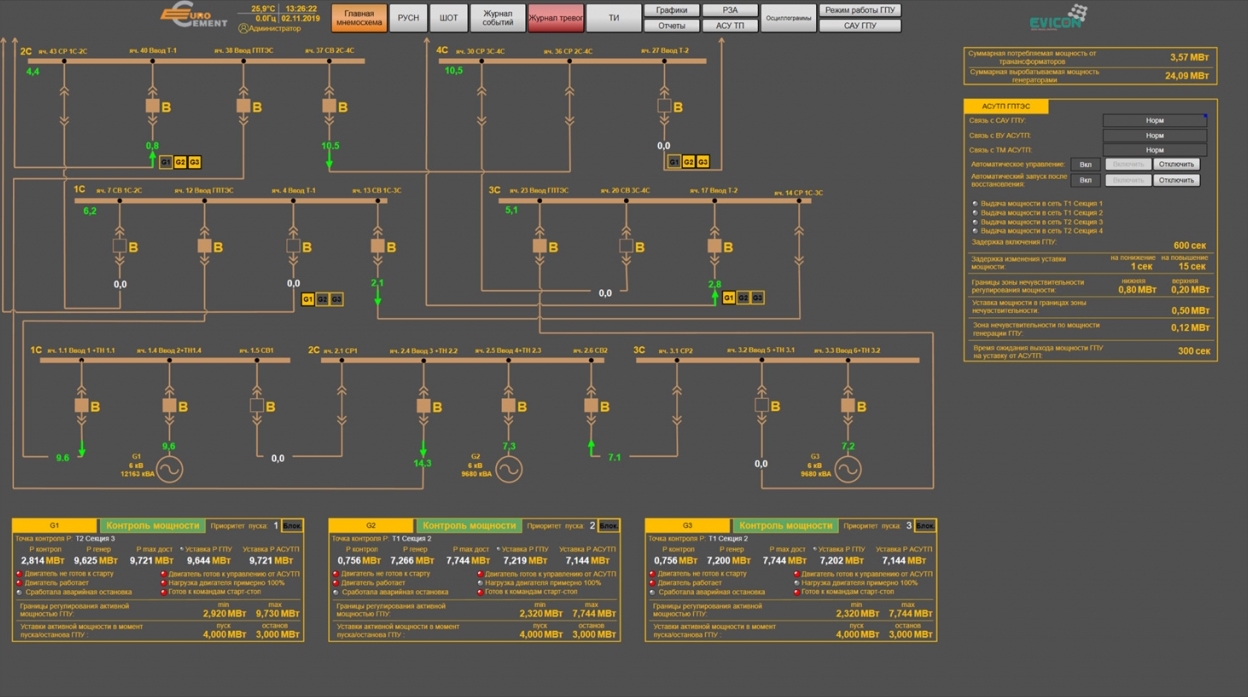The image size is (1248, 697).
Task: Select the G2 generator symbol
Action: pos(509,468)
